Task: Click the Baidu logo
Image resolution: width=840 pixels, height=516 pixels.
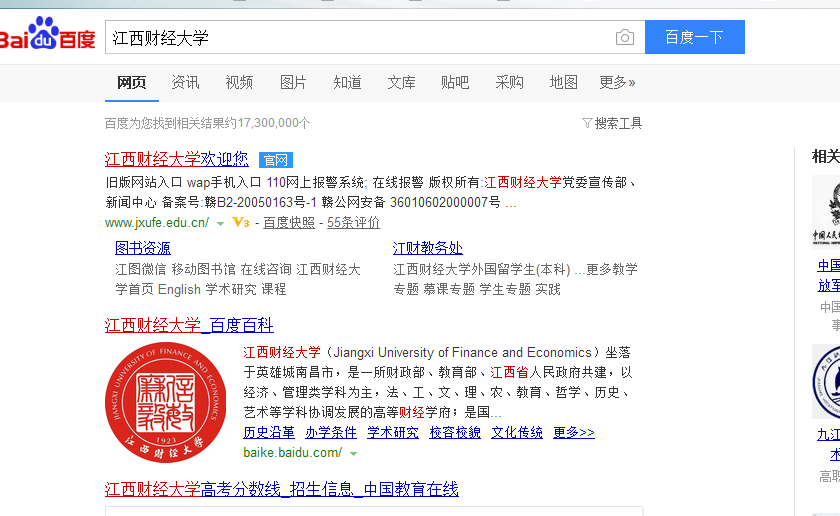Action: click(x=47, y=33)
